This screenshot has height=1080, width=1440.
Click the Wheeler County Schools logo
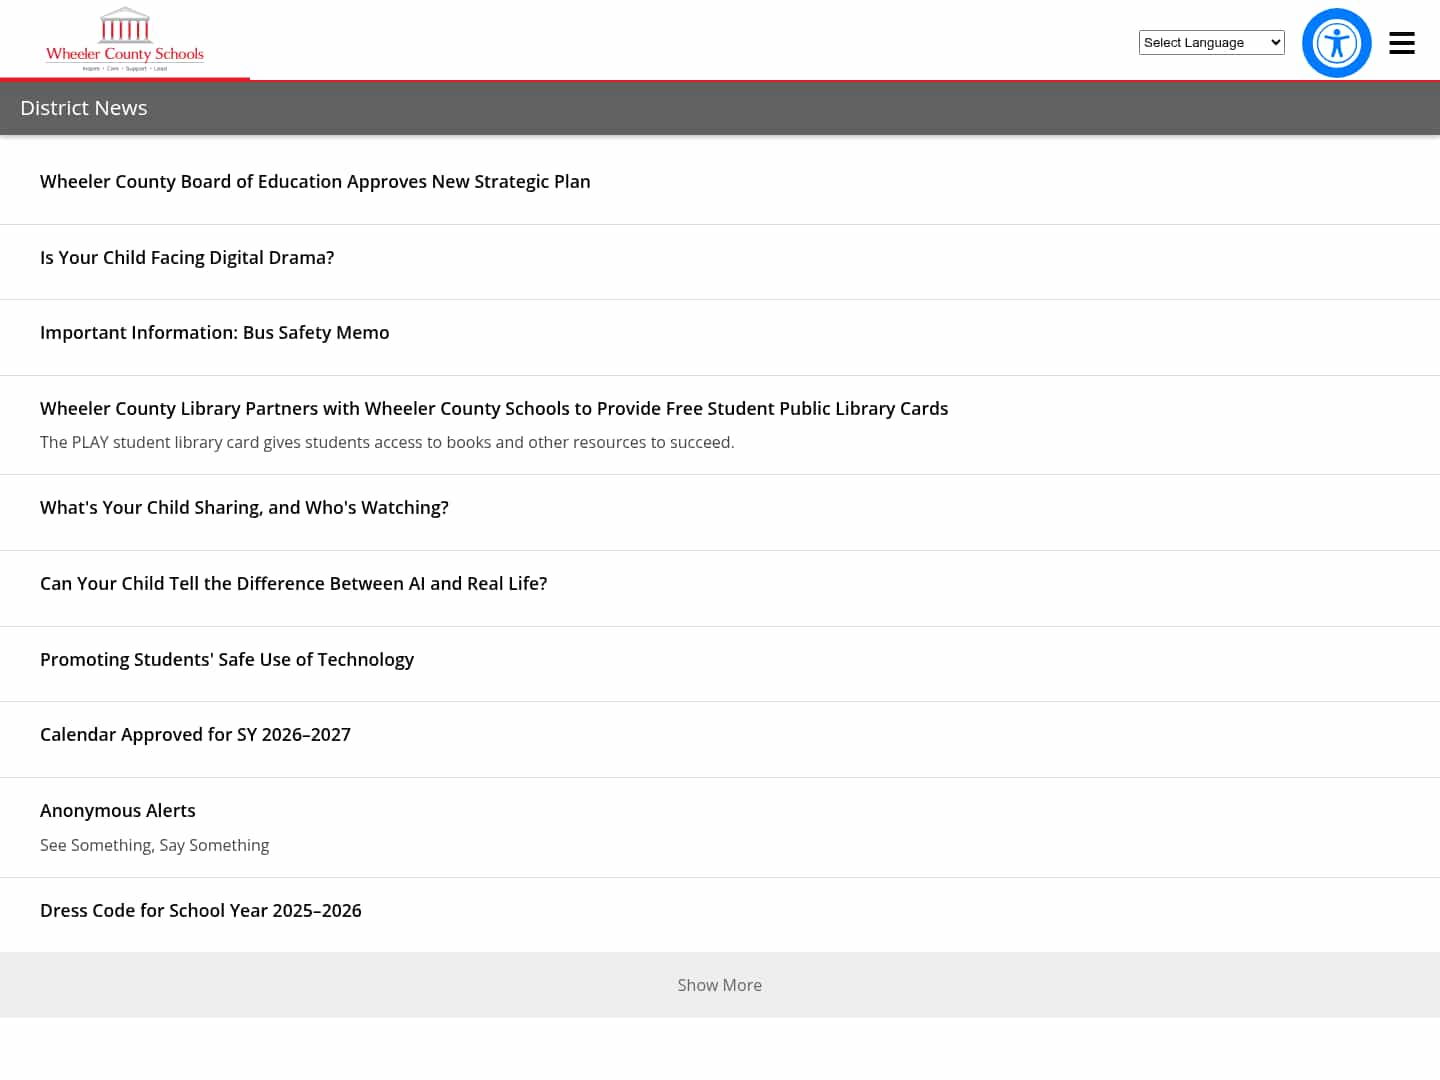pyautogui.click(x=125, y=40)
